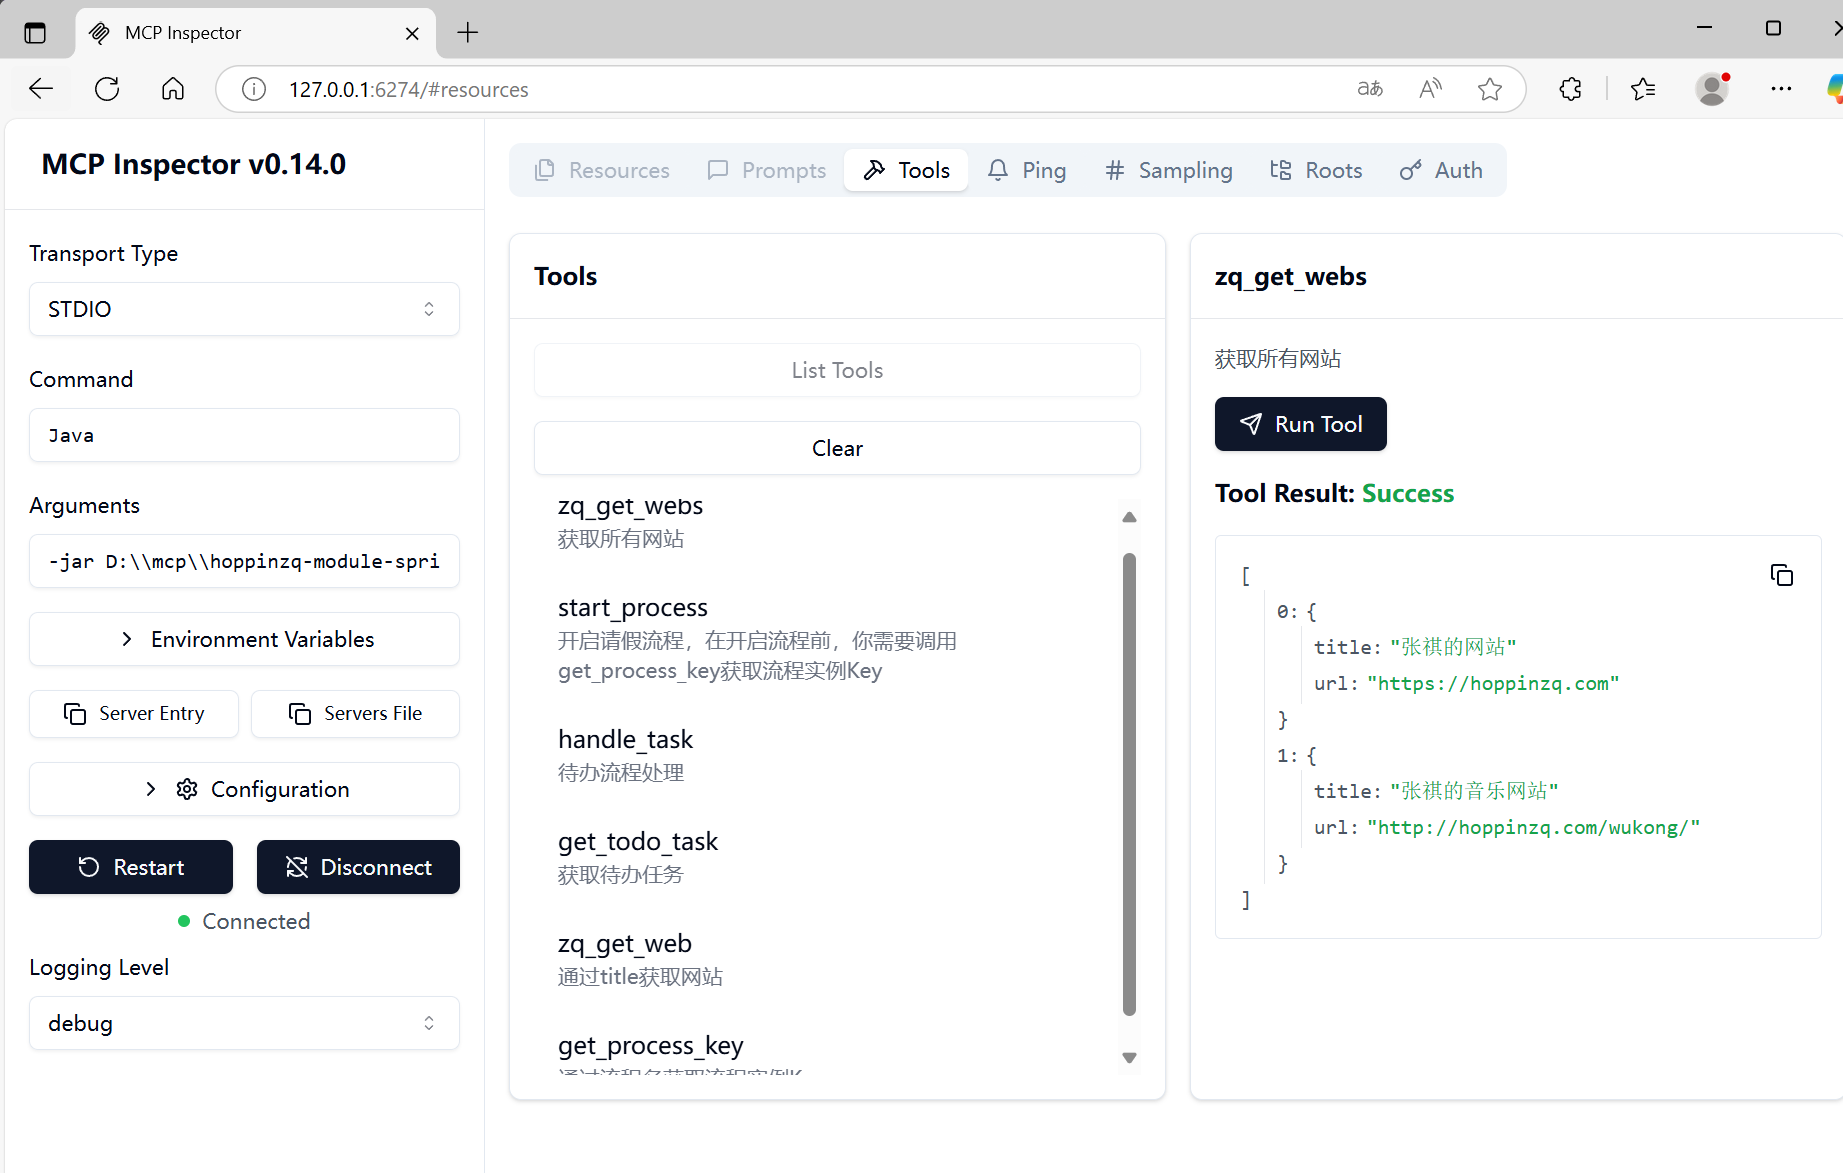Click the browser extensions puzzle icon
Image resolution: width=1843 pixels, height=1173 pixels.
click(x=1570, y=89)
